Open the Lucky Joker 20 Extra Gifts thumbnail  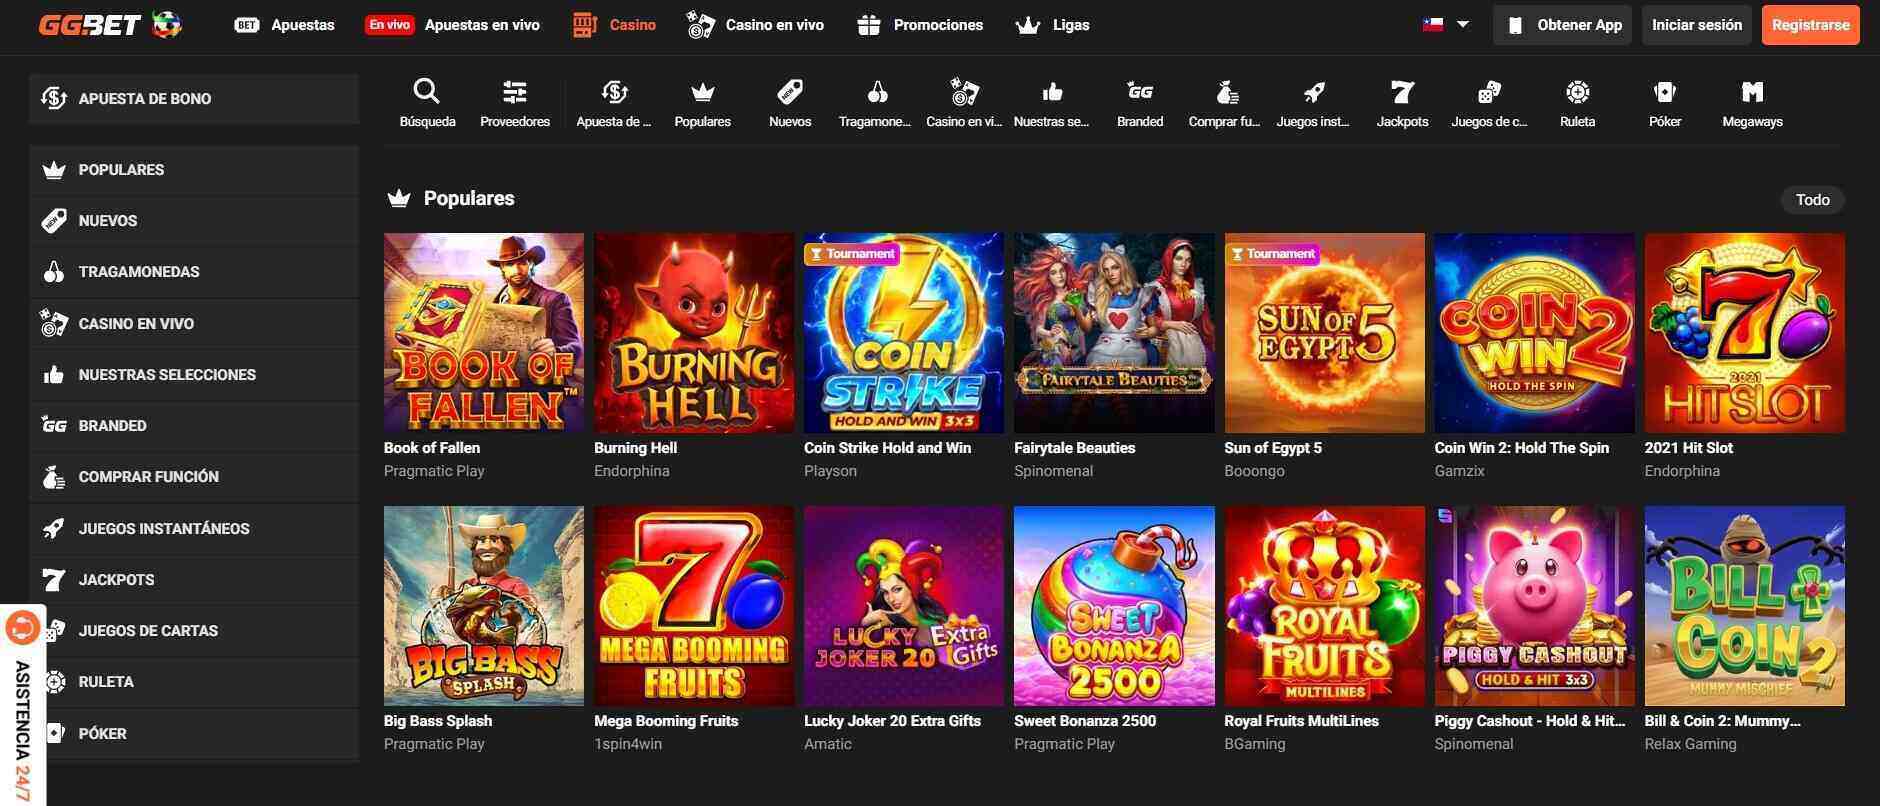[904, 606]
